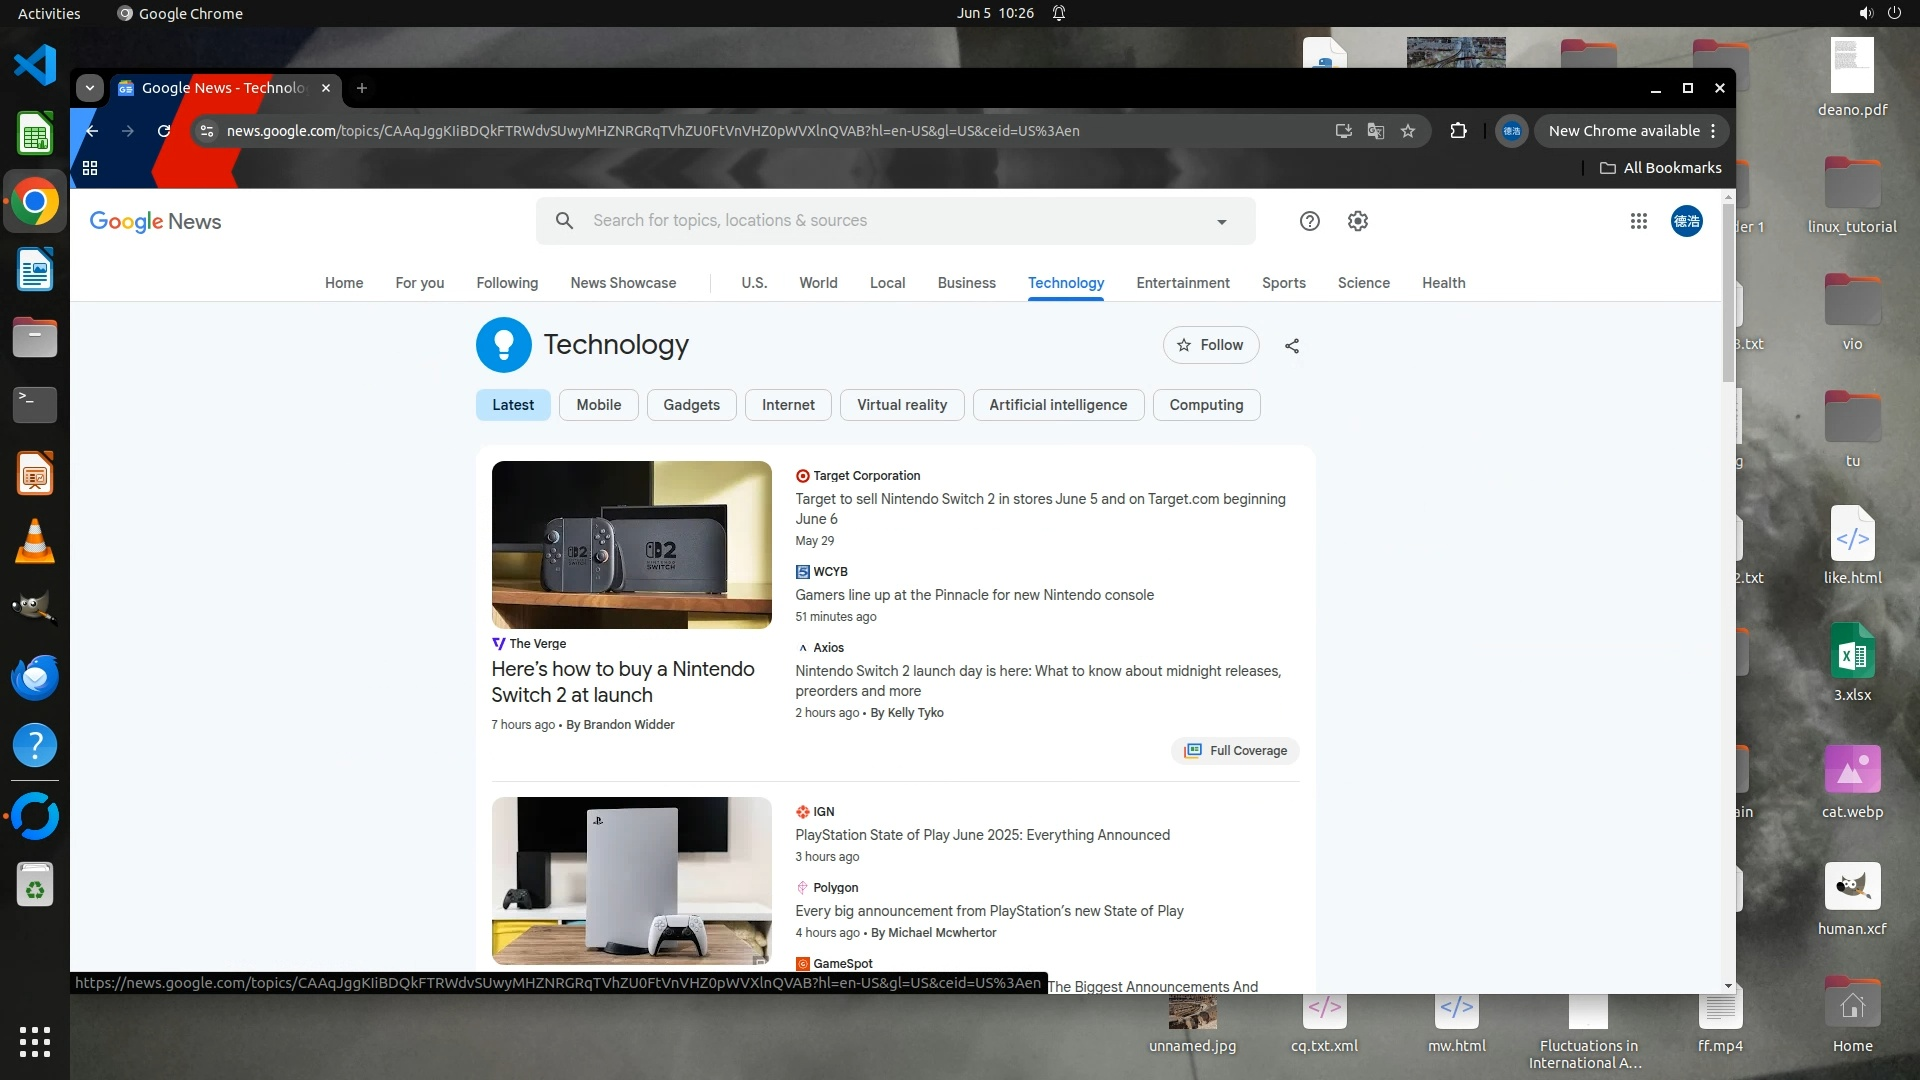Image resolution: width=1920 pixels, height=1080 pixels.
Task: Click the help question mark icon
Action: pos(1309,221)
